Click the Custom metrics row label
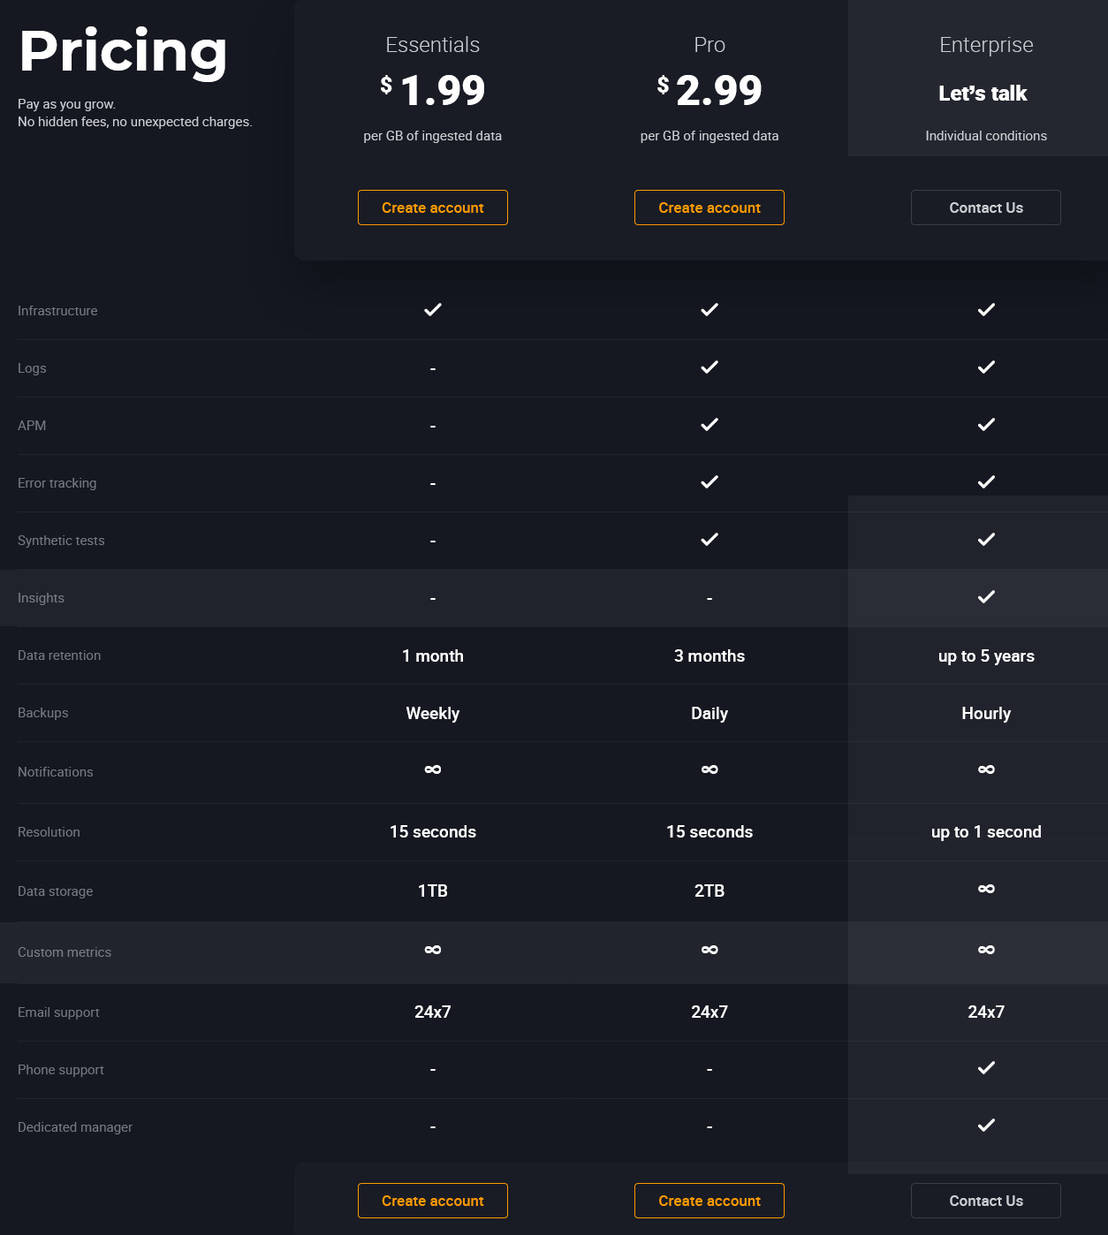 pos(64,952)
